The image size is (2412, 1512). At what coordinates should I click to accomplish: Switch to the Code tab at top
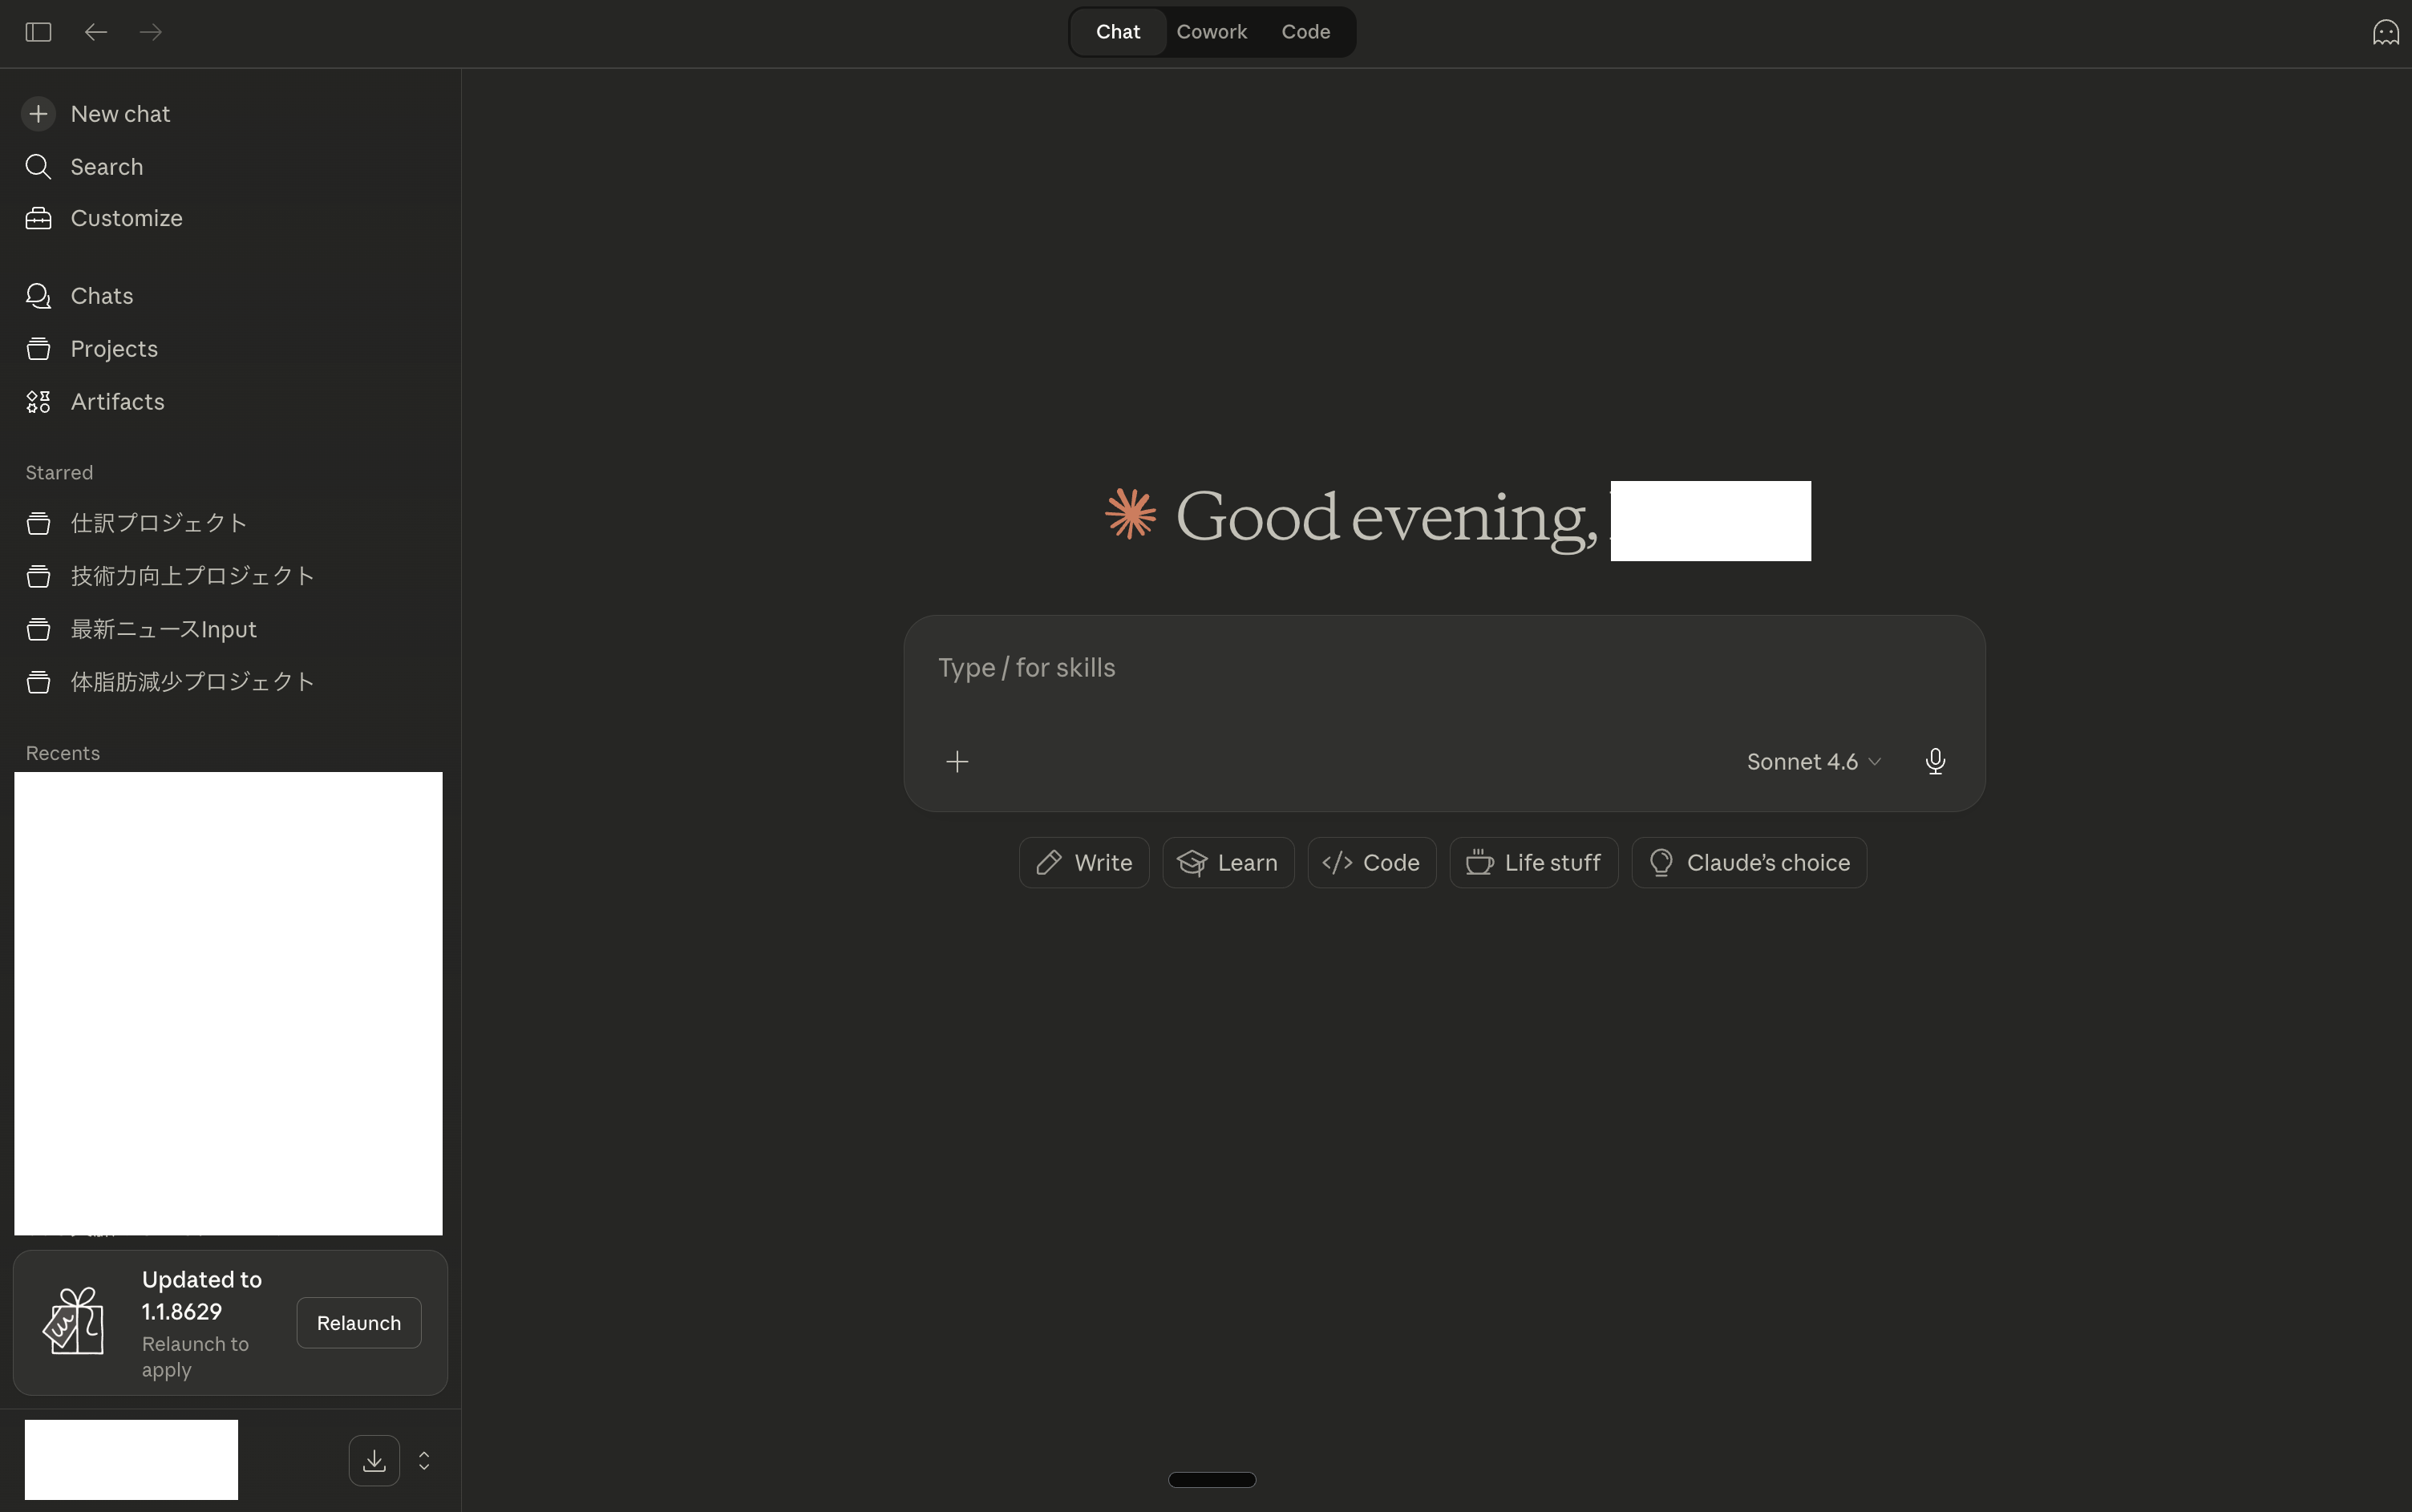(1305, 32)
